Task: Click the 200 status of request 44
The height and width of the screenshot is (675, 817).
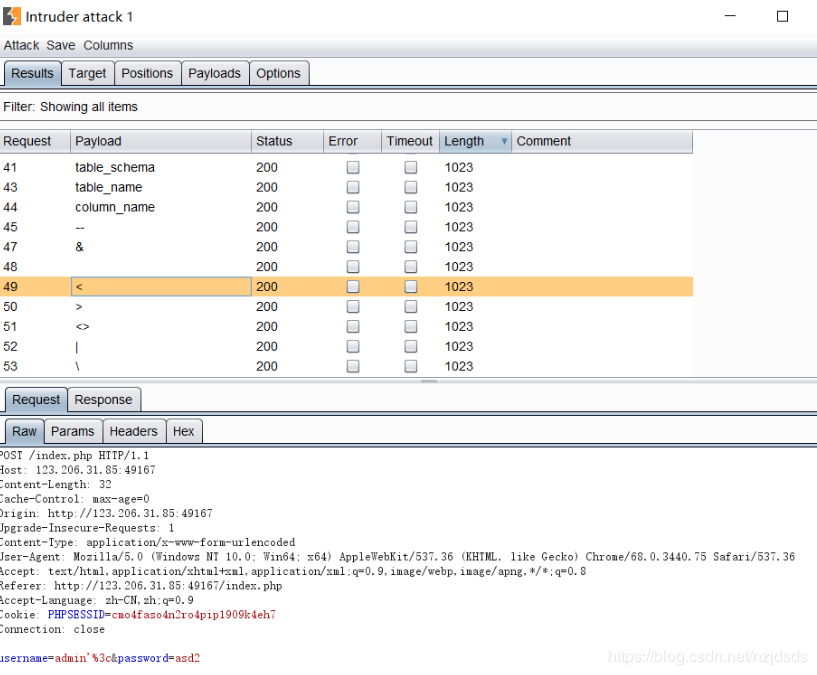Action: (267, 207)
